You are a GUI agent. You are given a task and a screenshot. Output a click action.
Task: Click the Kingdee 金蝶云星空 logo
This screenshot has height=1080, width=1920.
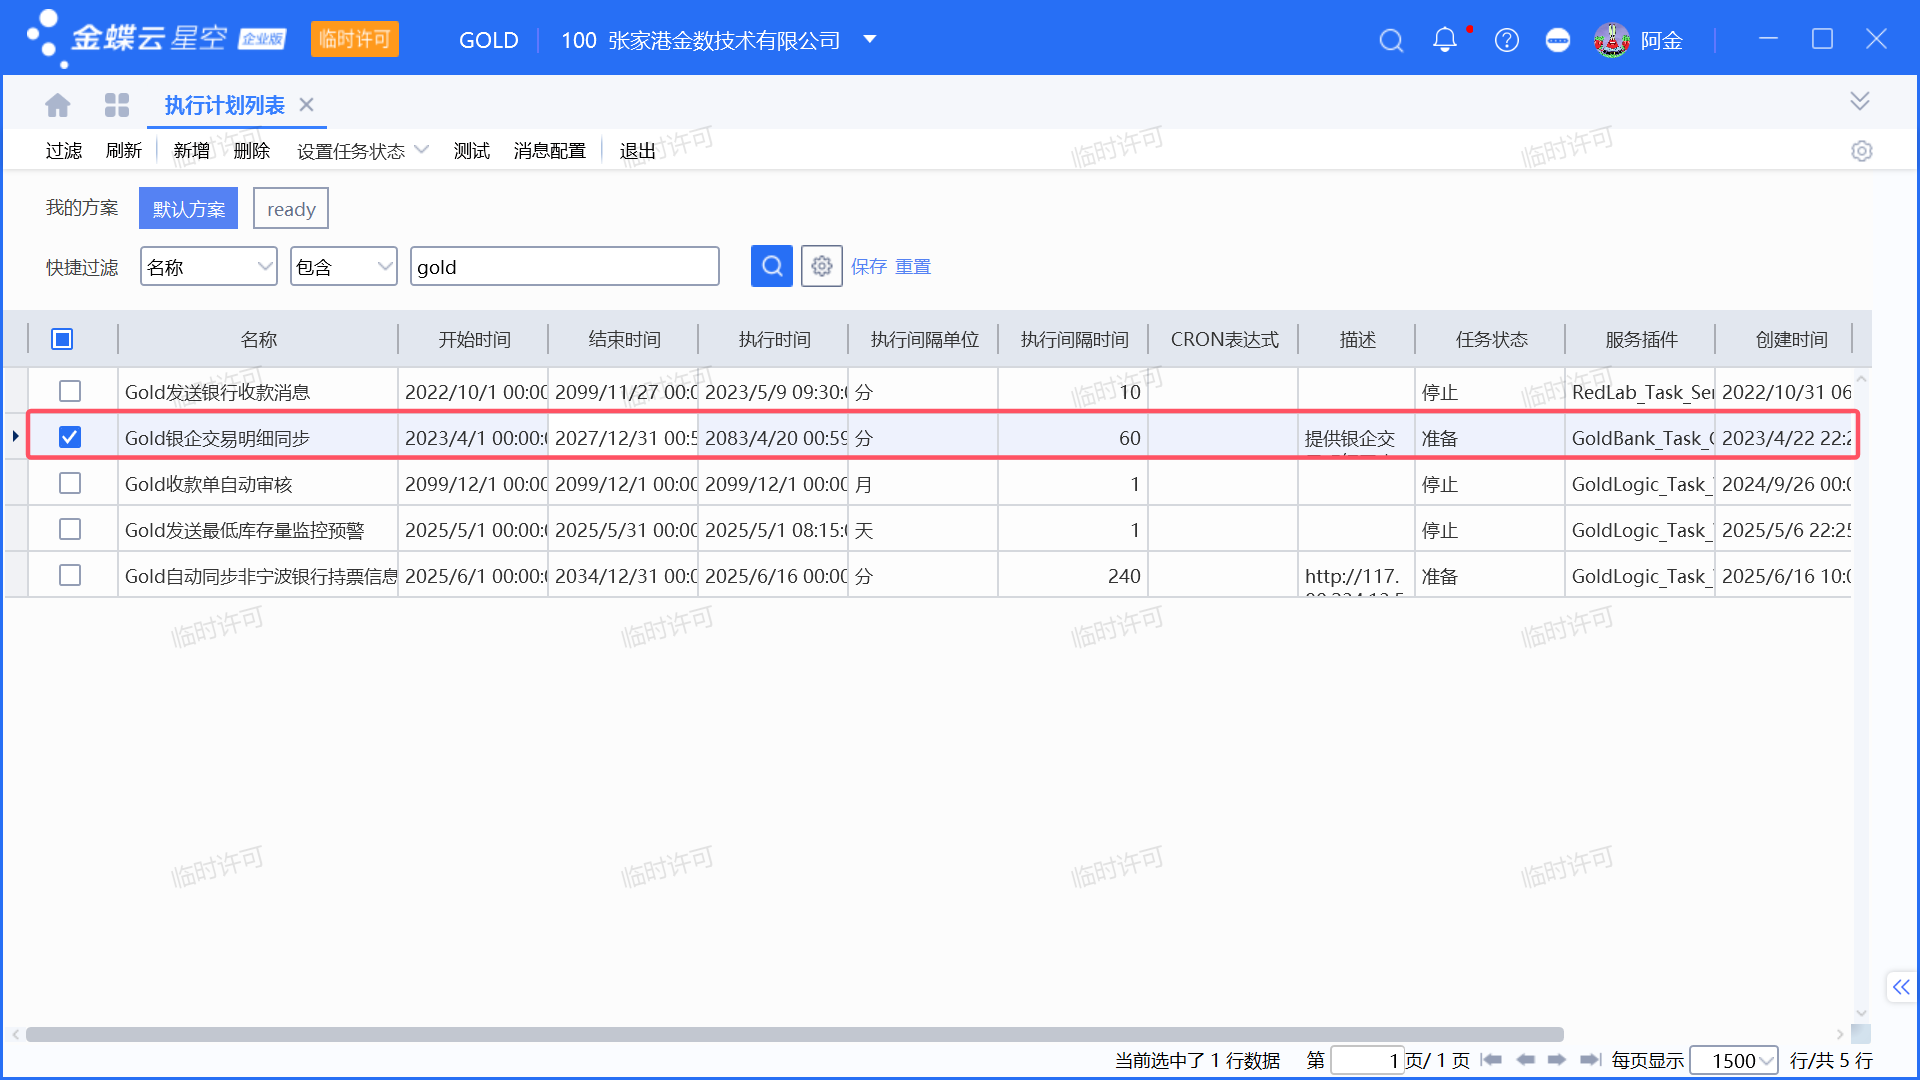click(155, 39)
